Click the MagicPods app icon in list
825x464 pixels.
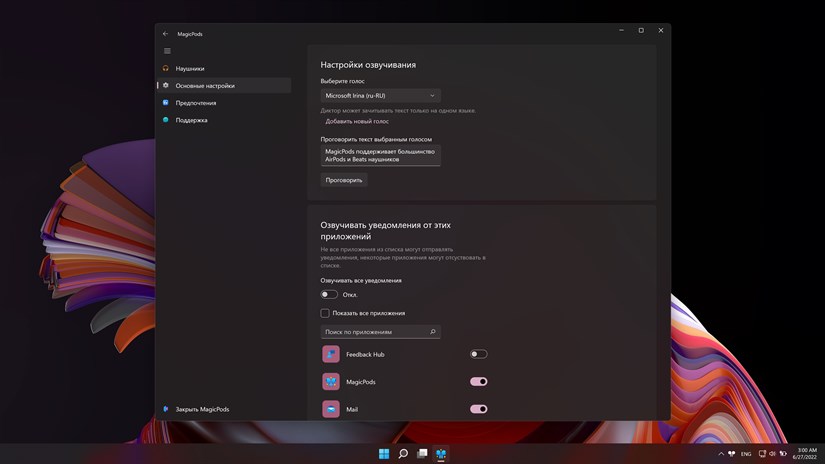[x=331, y=381]
